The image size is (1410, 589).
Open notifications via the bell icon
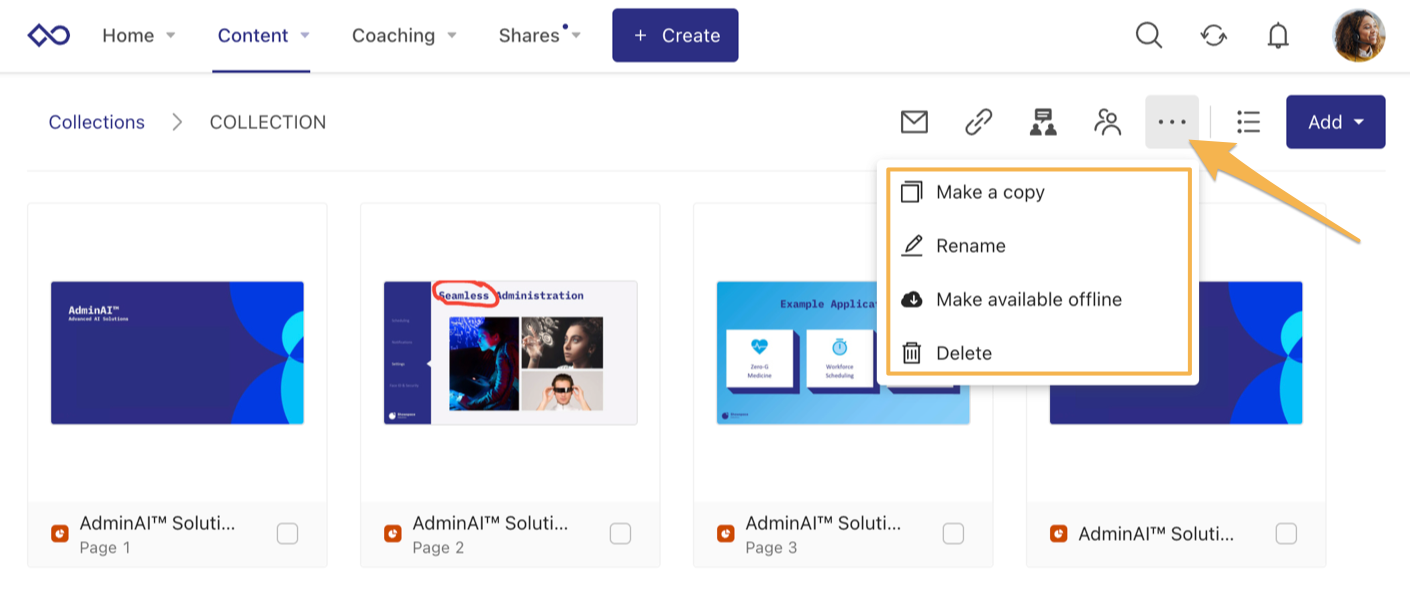(1277, 35)
